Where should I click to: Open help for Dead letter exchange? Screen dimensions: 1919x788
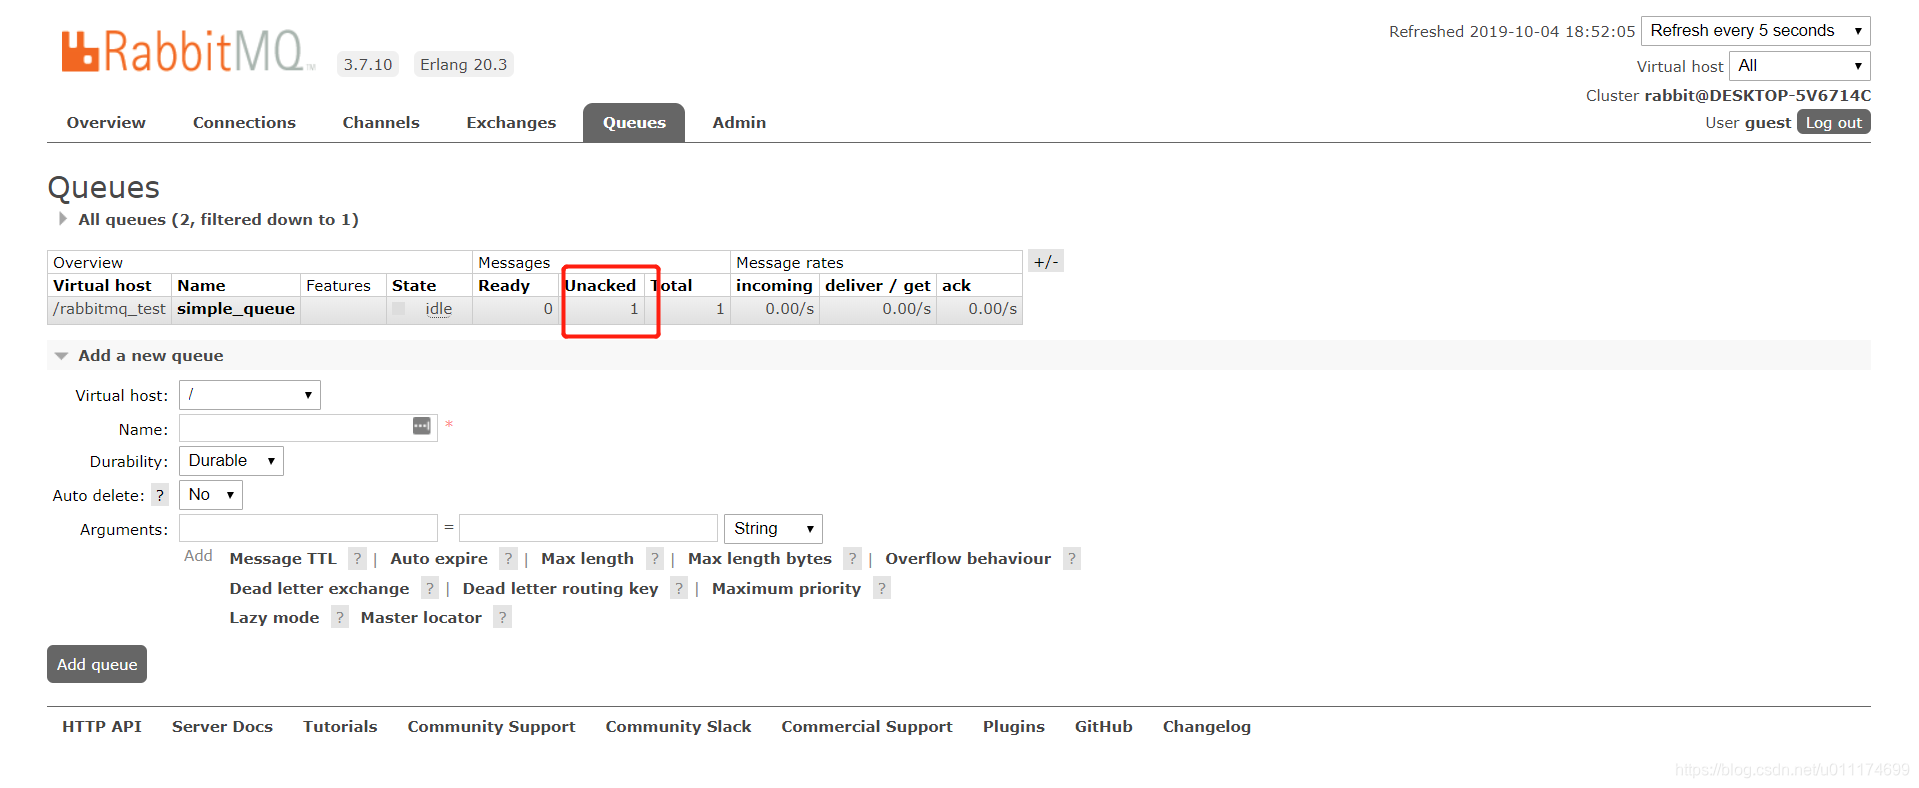[x=429, y=588]
